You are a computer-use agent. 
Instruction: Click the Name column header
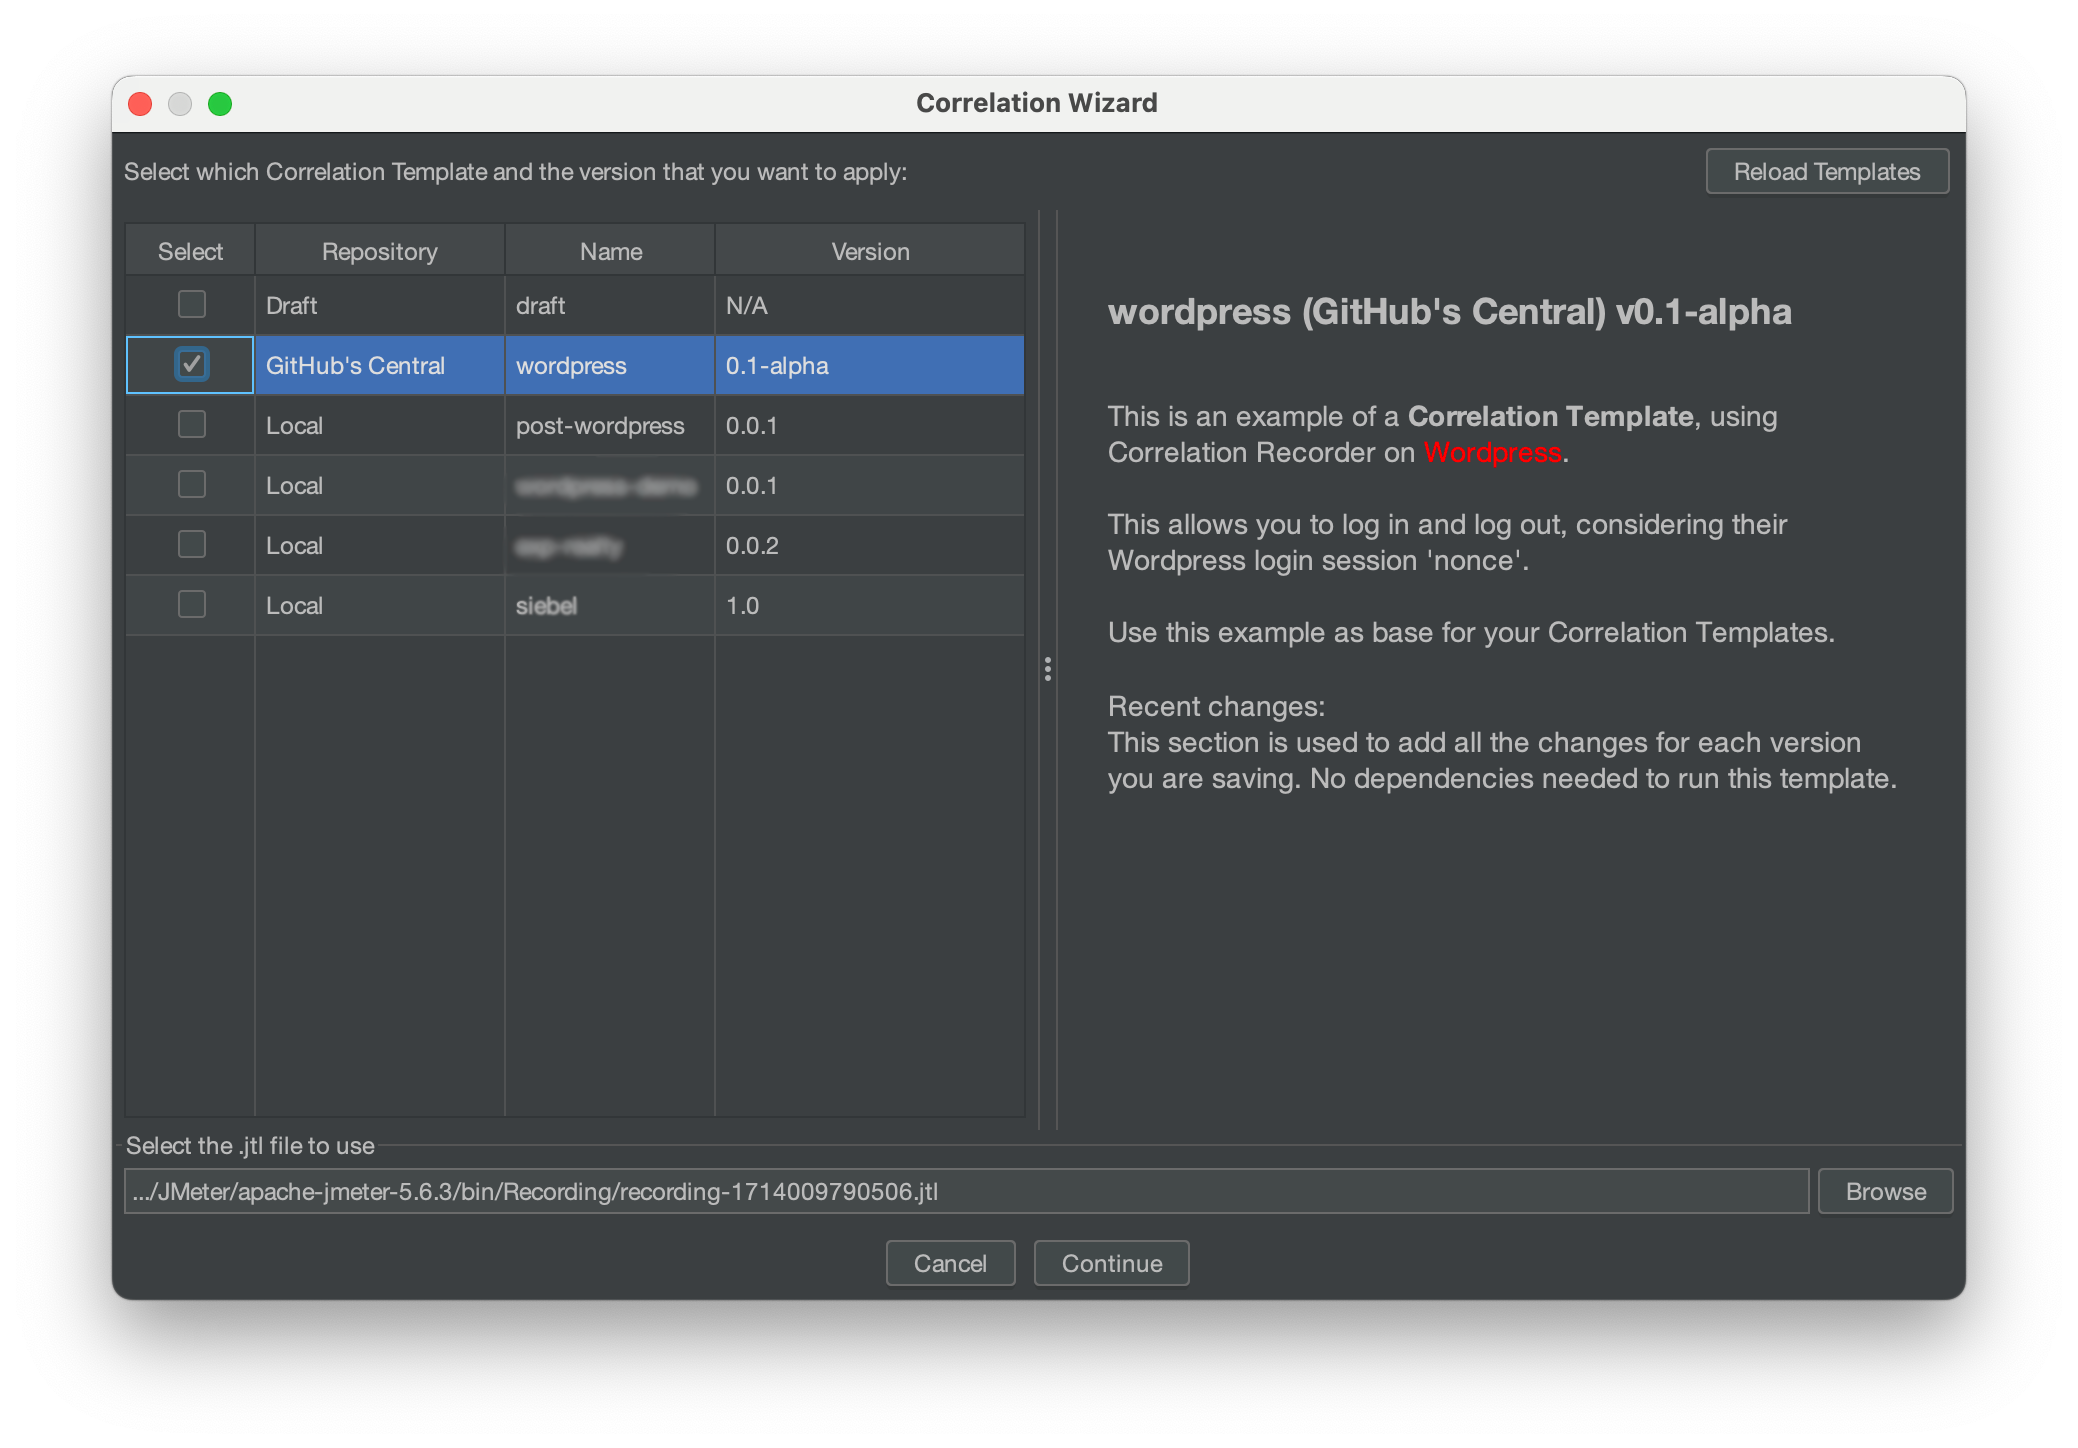pyautogui.click(x=610, y=251)
